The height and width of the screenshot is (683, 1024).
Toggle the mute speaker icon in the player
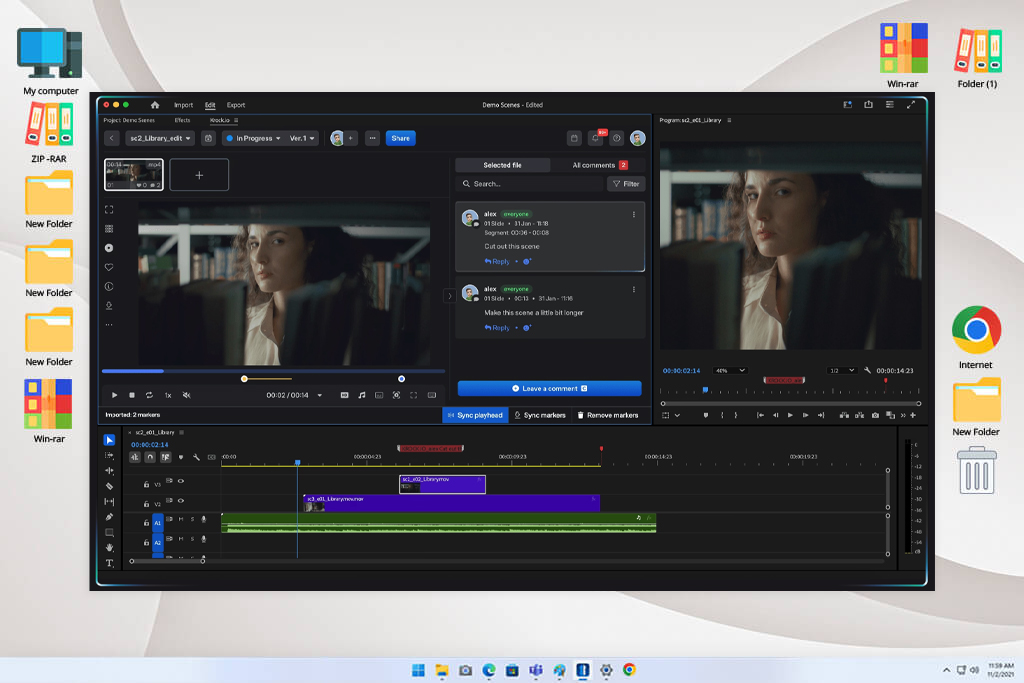coord(186,395)
